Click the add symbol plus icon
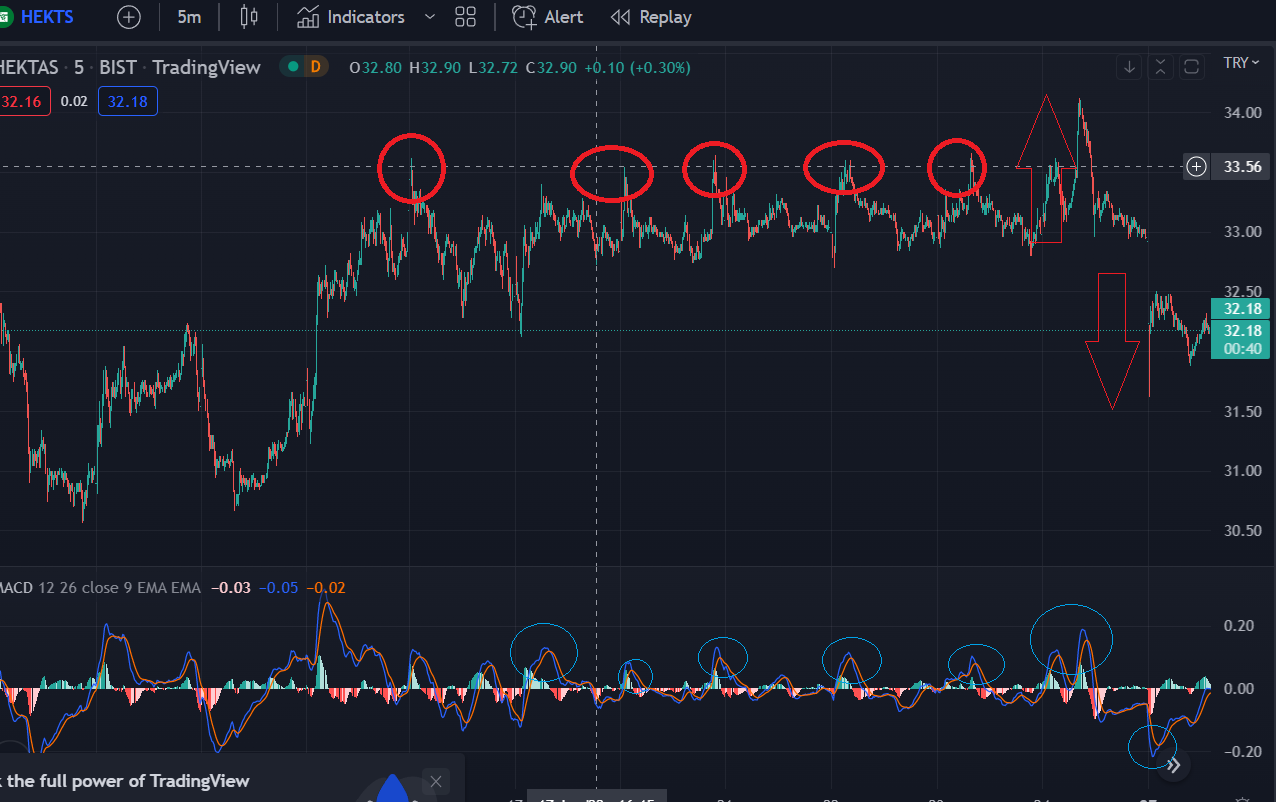The image size is (1276, 802). [x=129, y=17]
